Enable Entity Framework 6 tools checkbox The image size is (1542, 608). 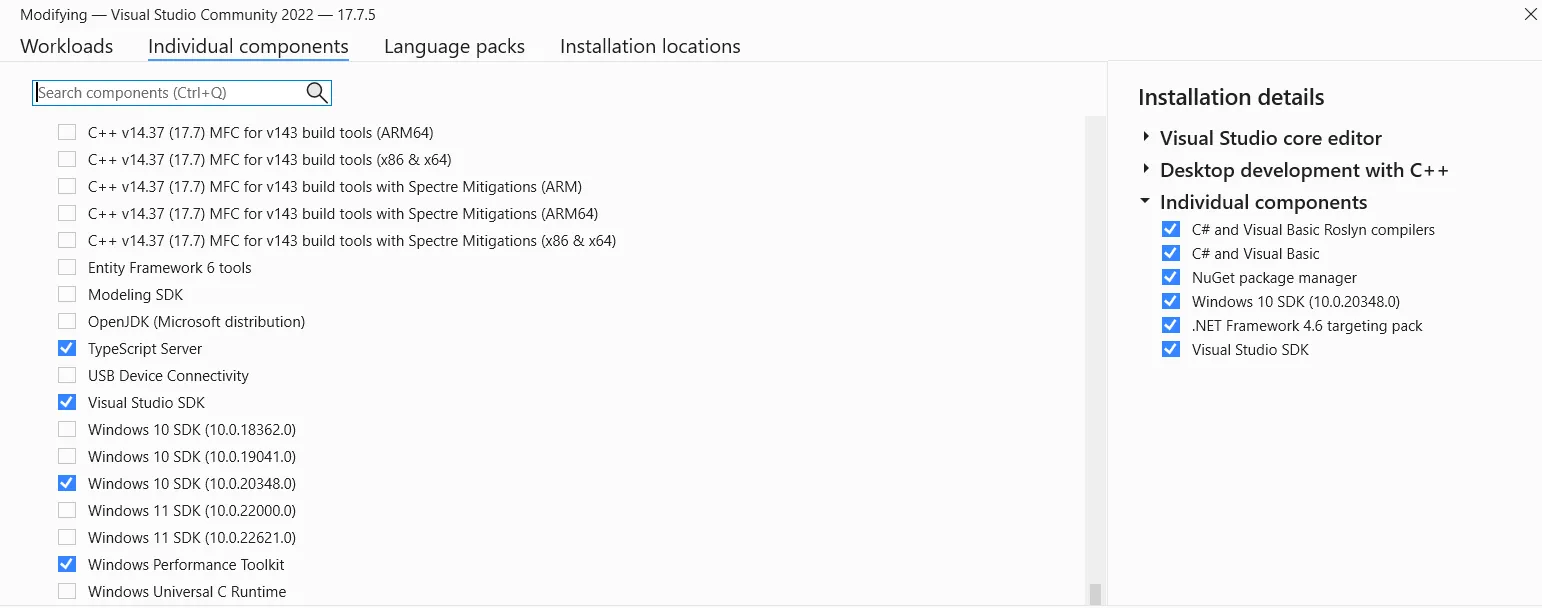(67, 268)
